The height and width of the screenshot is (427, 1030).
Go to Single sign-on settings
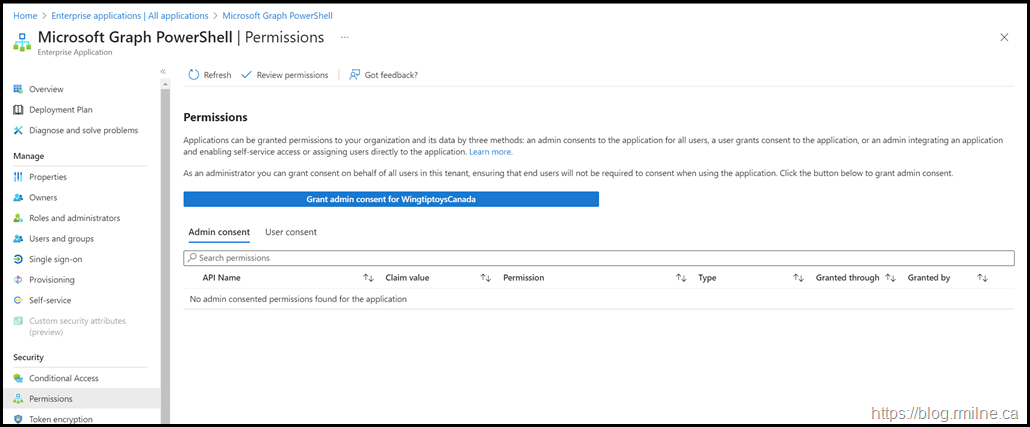pyautogui.click(x=57, y=259)
